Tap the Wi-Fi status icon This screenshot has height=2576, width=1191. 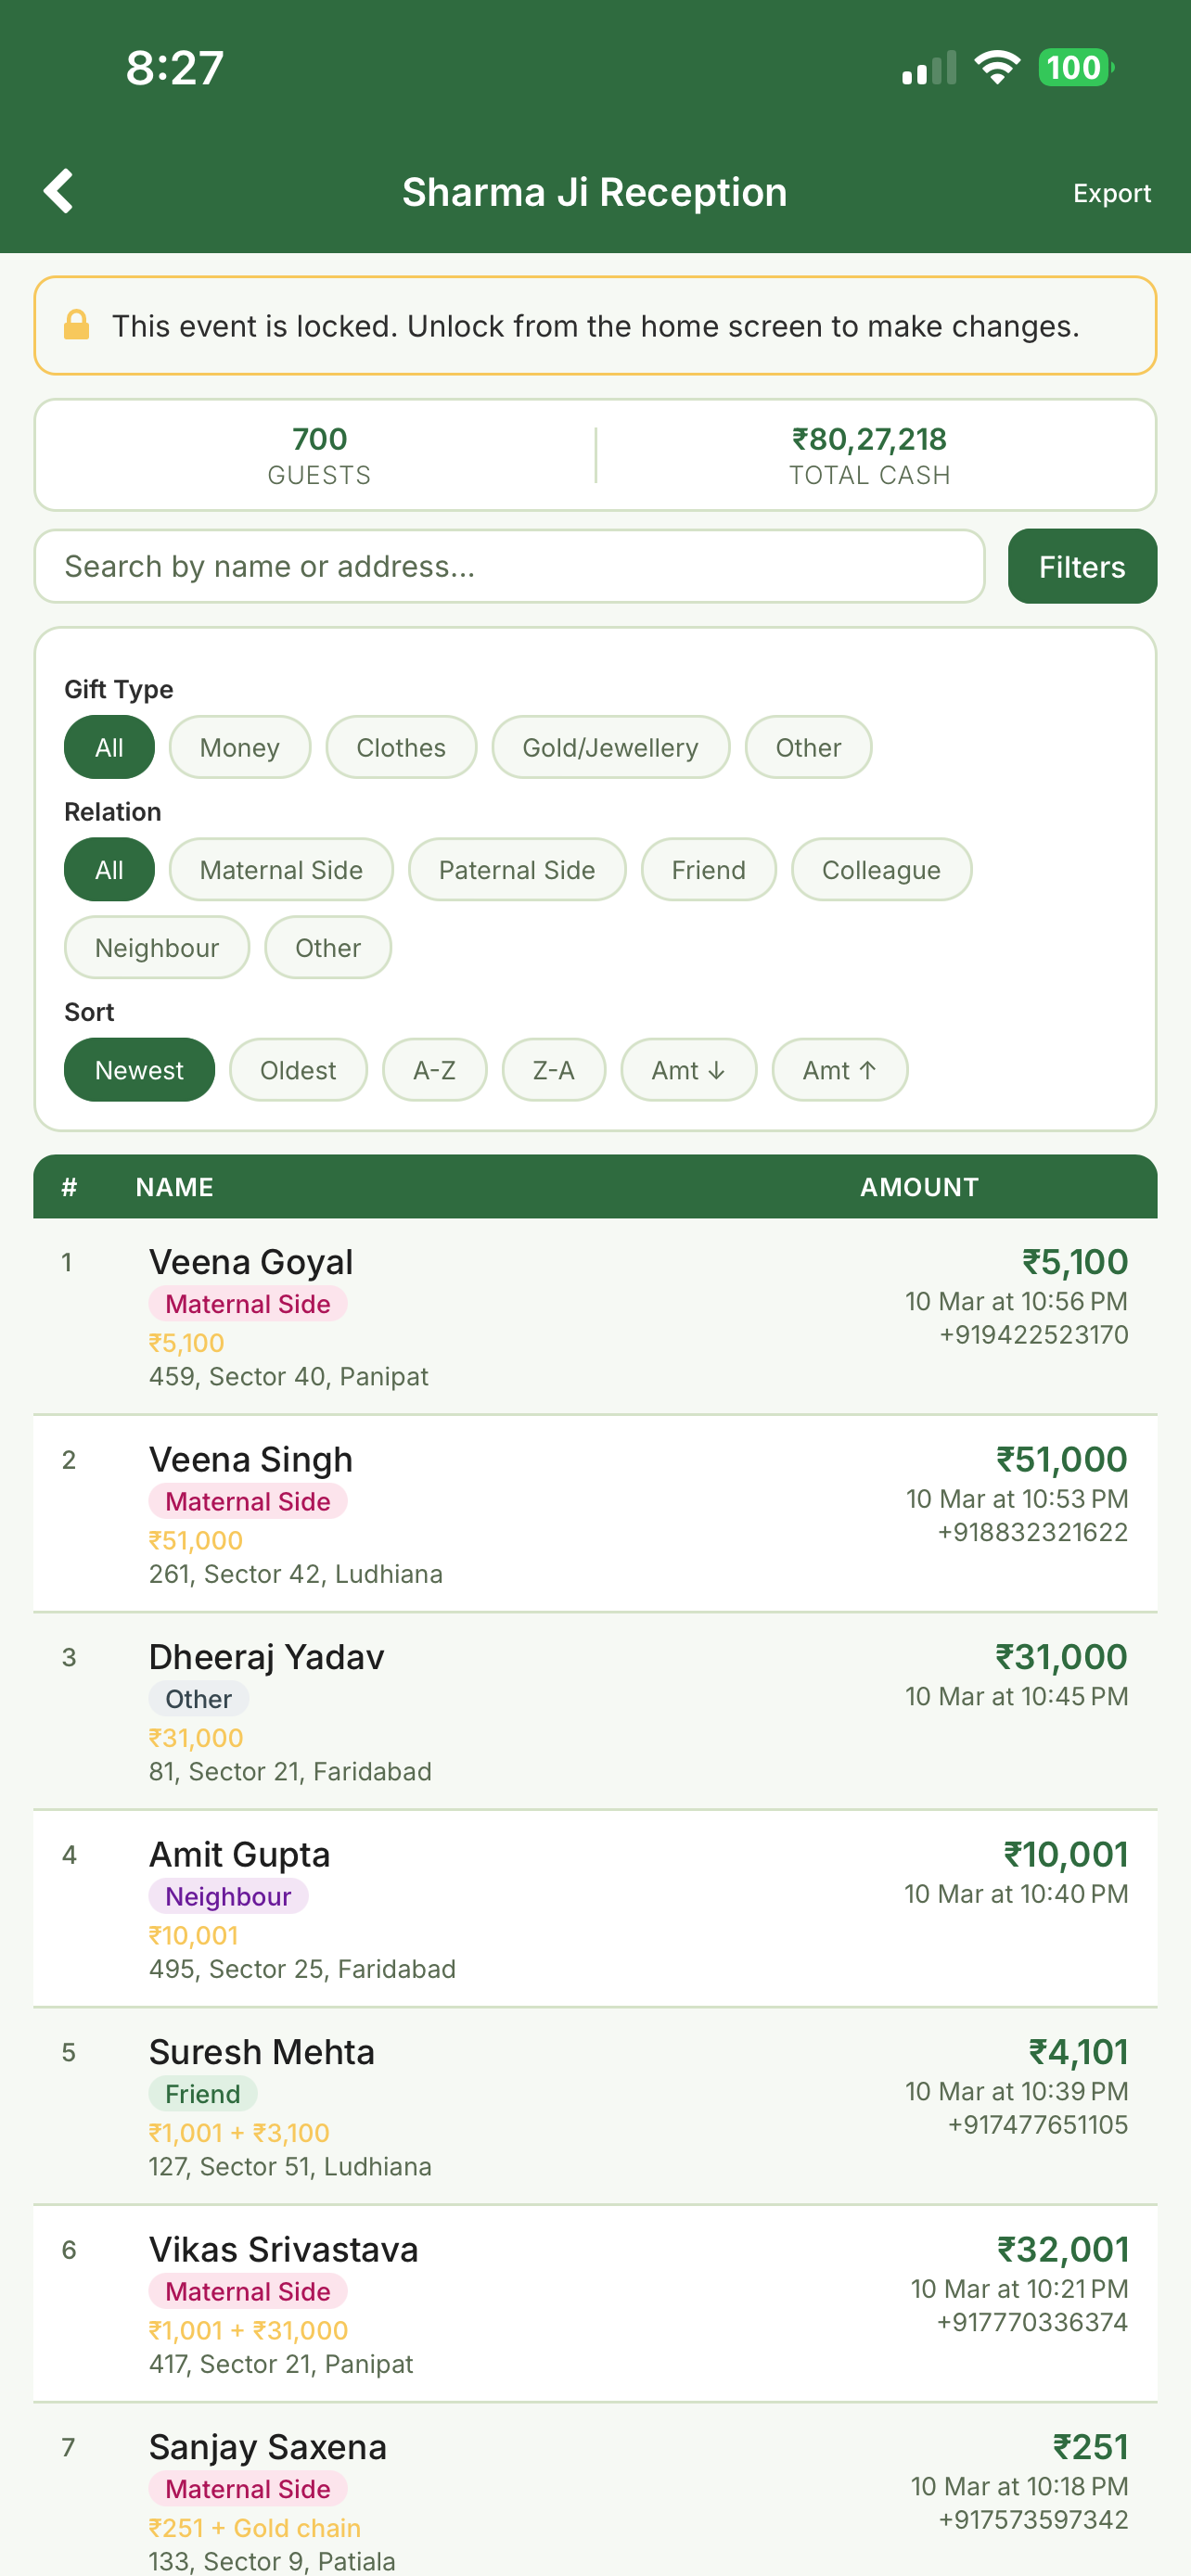[x=997, y=68]
